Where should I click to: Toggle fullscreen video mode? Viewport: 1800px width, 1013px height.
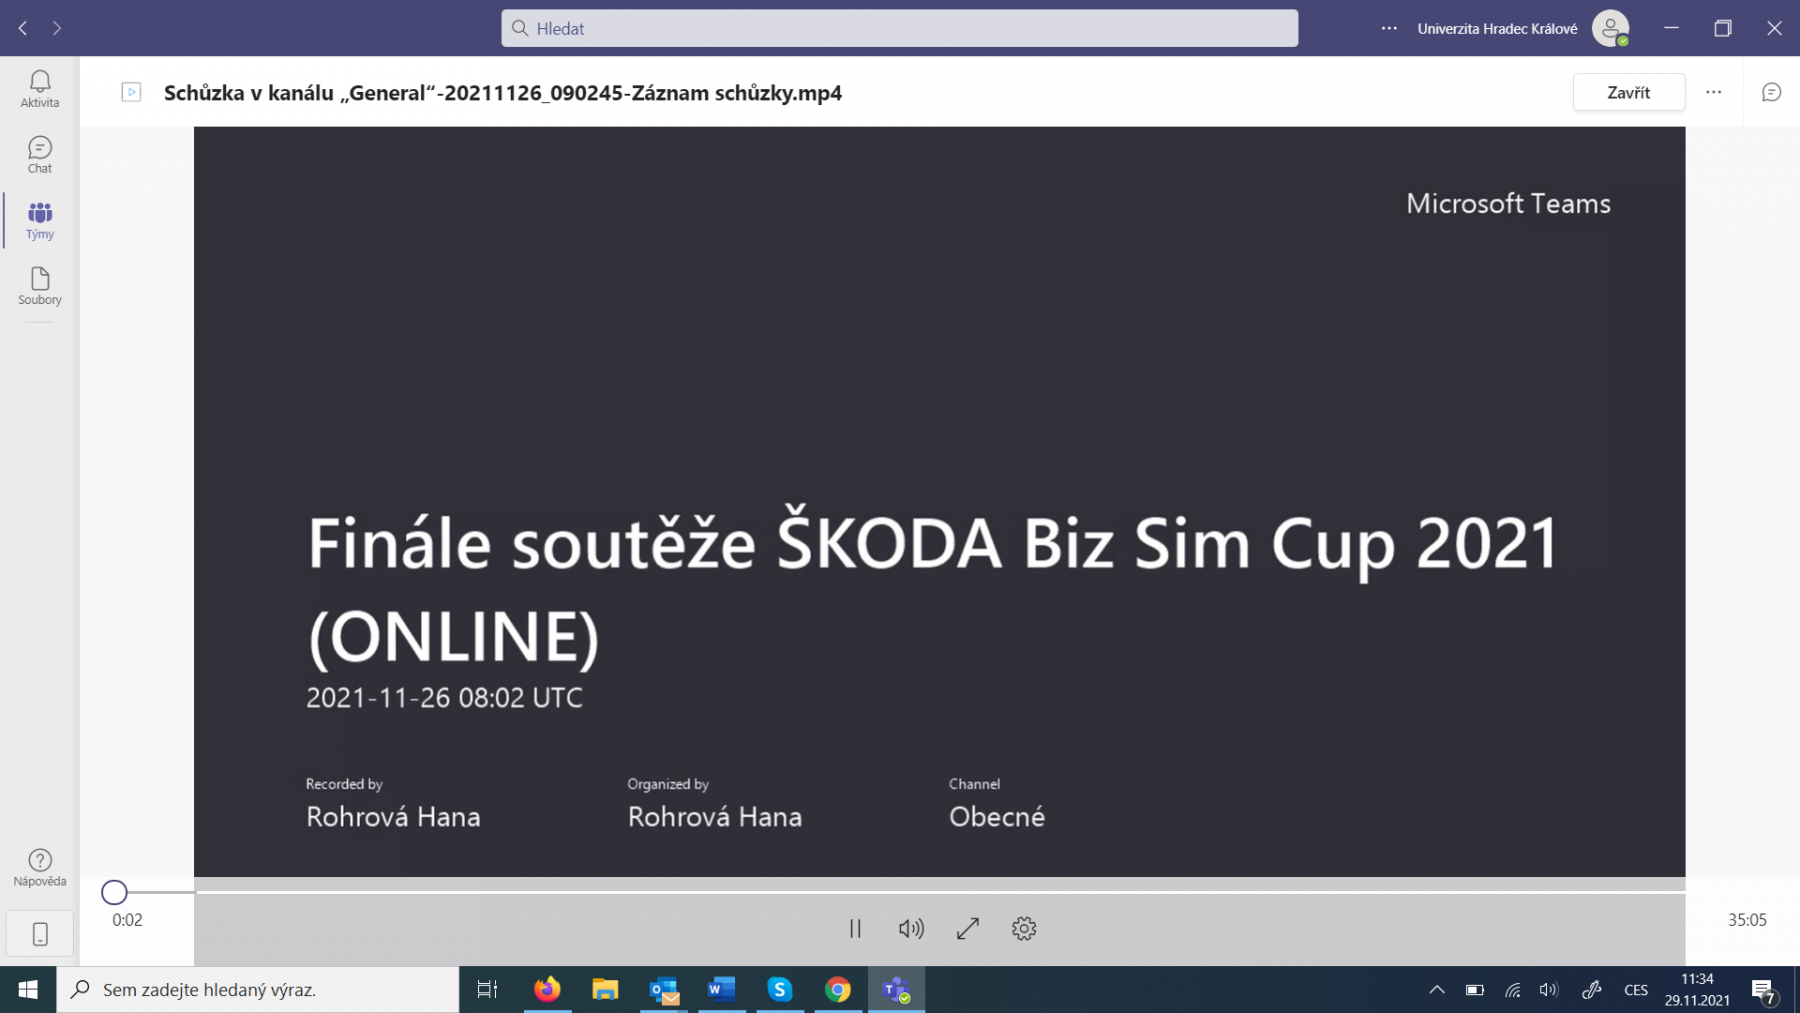967,928
